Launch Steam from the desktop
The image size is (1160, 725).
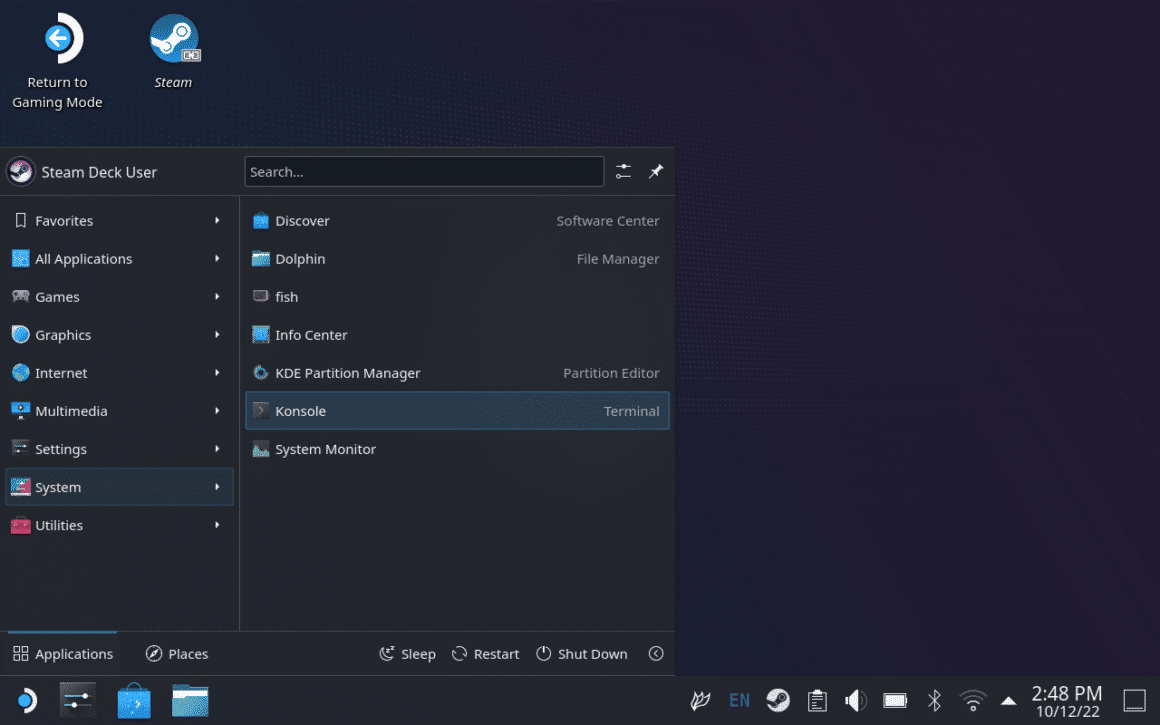(x=174, y=40)
